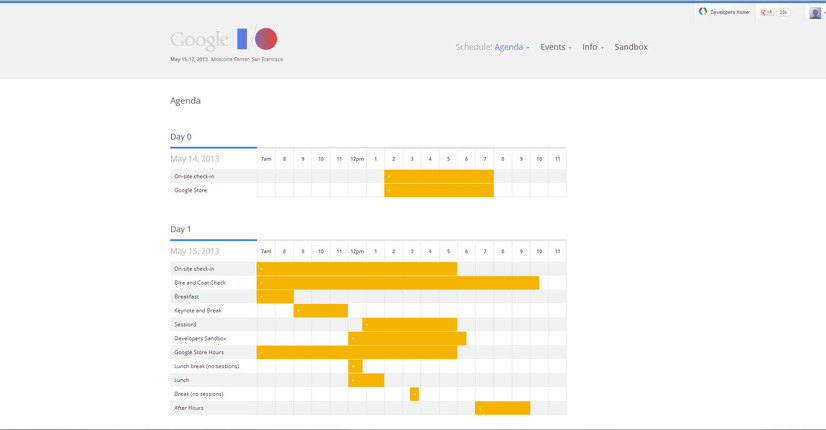Click Keynote and Break time bar
This screenshot has height=430, width=826.
320,310
